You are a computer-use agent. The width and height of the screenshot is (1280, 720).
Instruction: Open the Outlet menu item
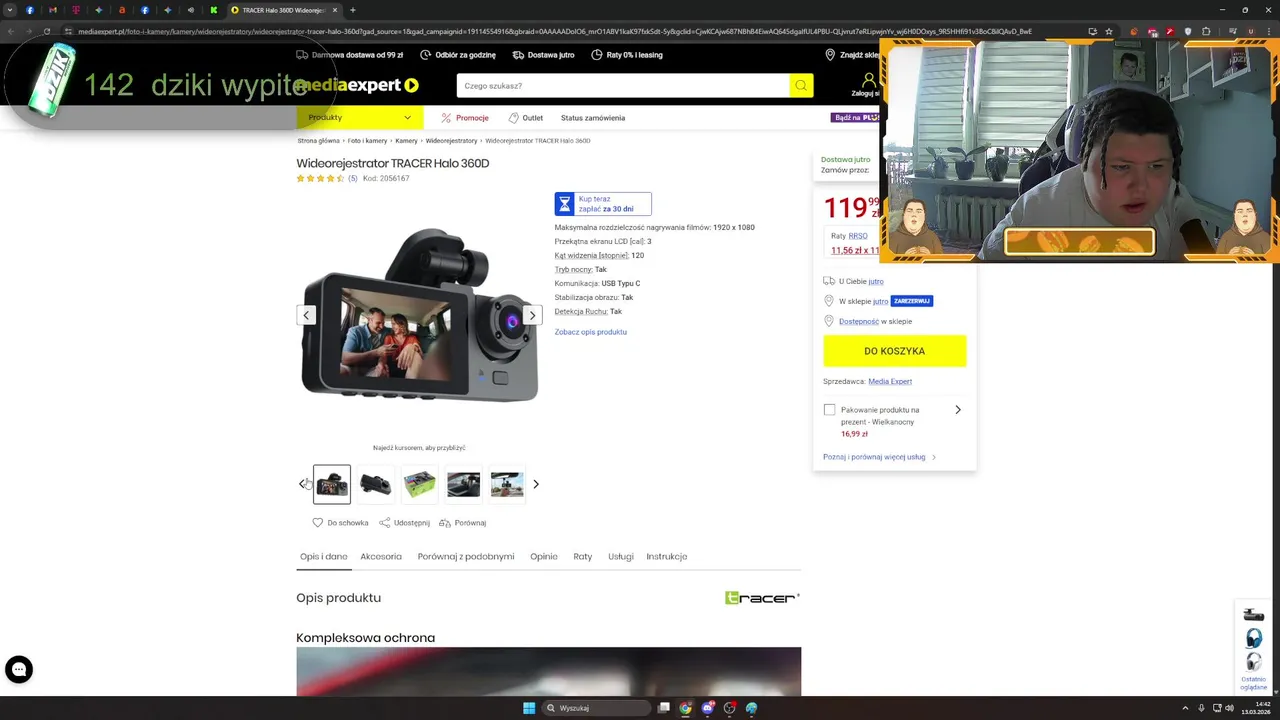pyautogui.click(x=525, y=118)
